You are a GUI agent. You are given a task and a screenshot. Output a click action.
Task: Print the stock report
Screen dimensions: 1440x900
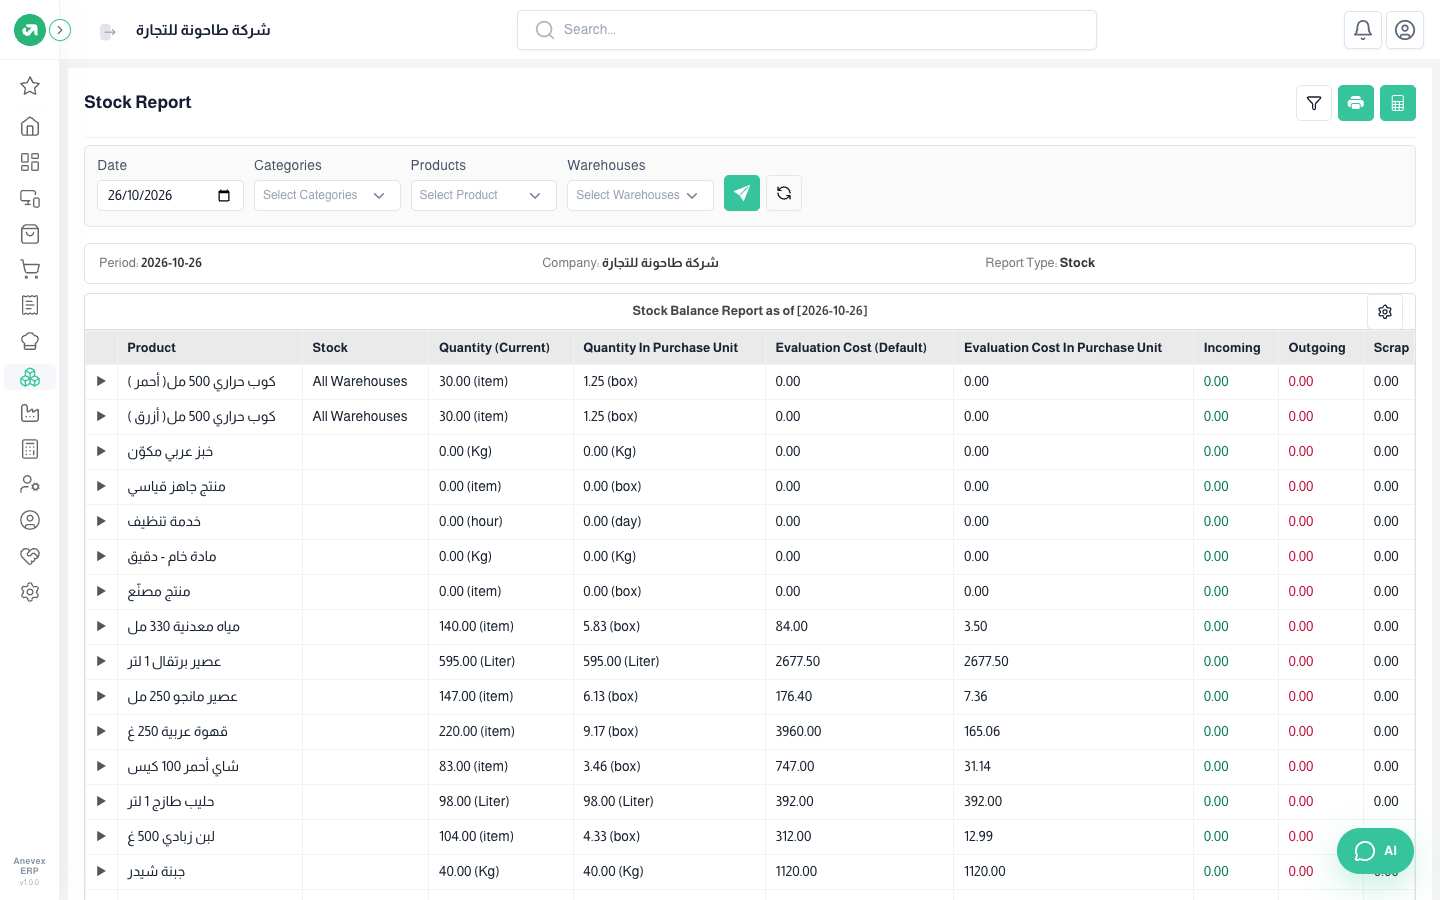pyautogui.click(x=1356, y=103)
